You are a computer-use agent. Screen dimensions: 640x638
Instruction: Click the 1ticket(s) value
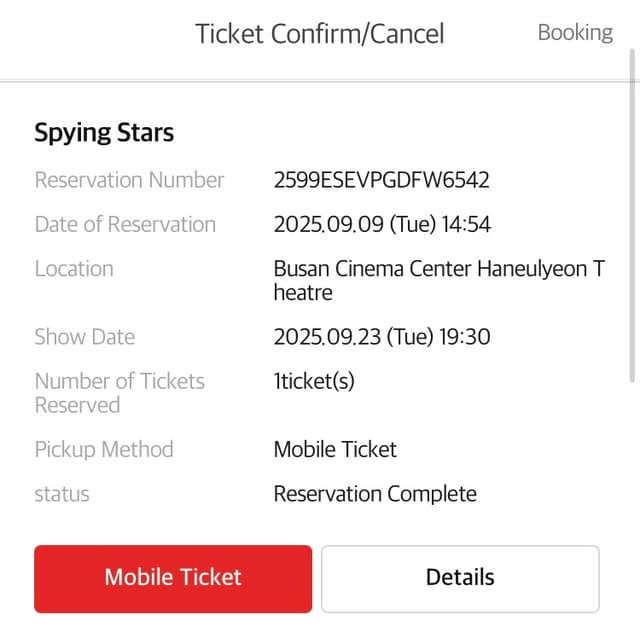pyautogui.click(x=314, y=381)
